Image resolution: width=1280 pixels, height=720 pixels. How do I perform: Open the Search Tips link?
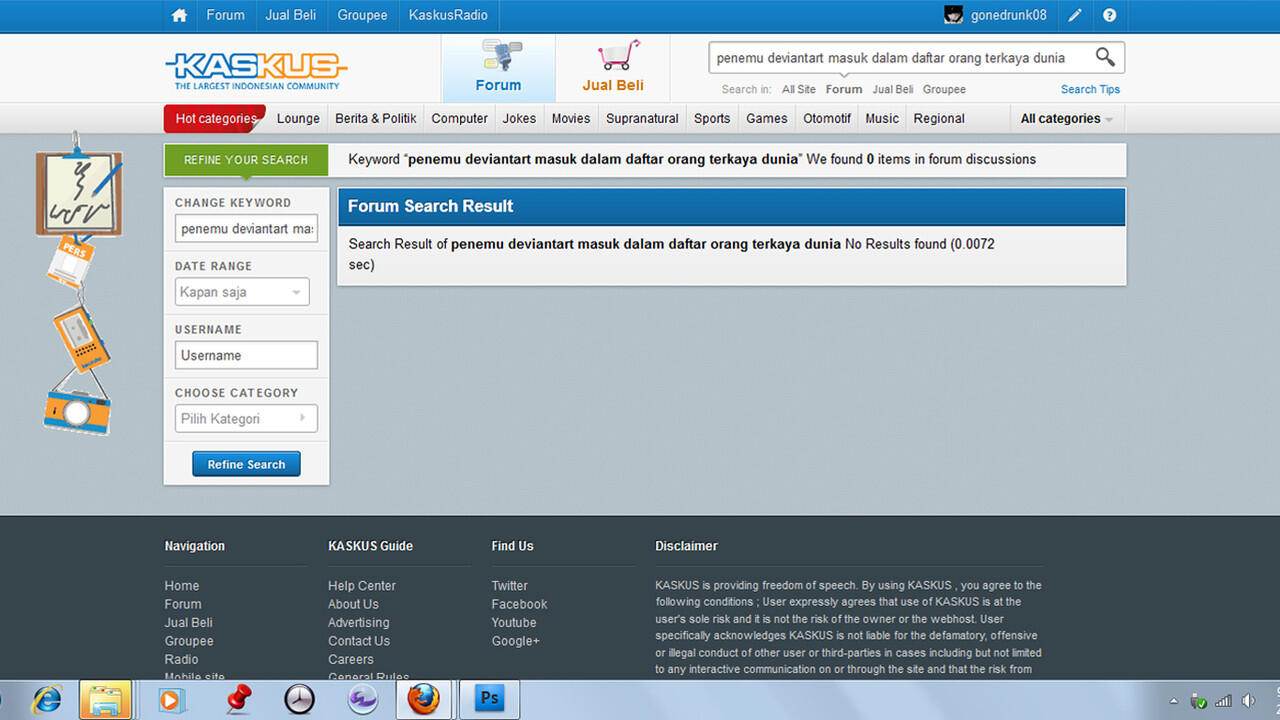[x=1090, y=89]
